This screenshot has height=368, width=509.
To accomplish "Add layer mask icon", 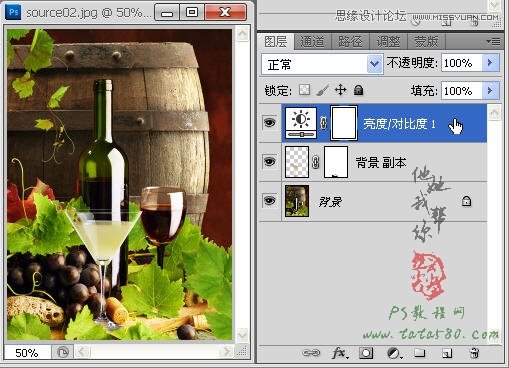I will [x=366, y=353].
